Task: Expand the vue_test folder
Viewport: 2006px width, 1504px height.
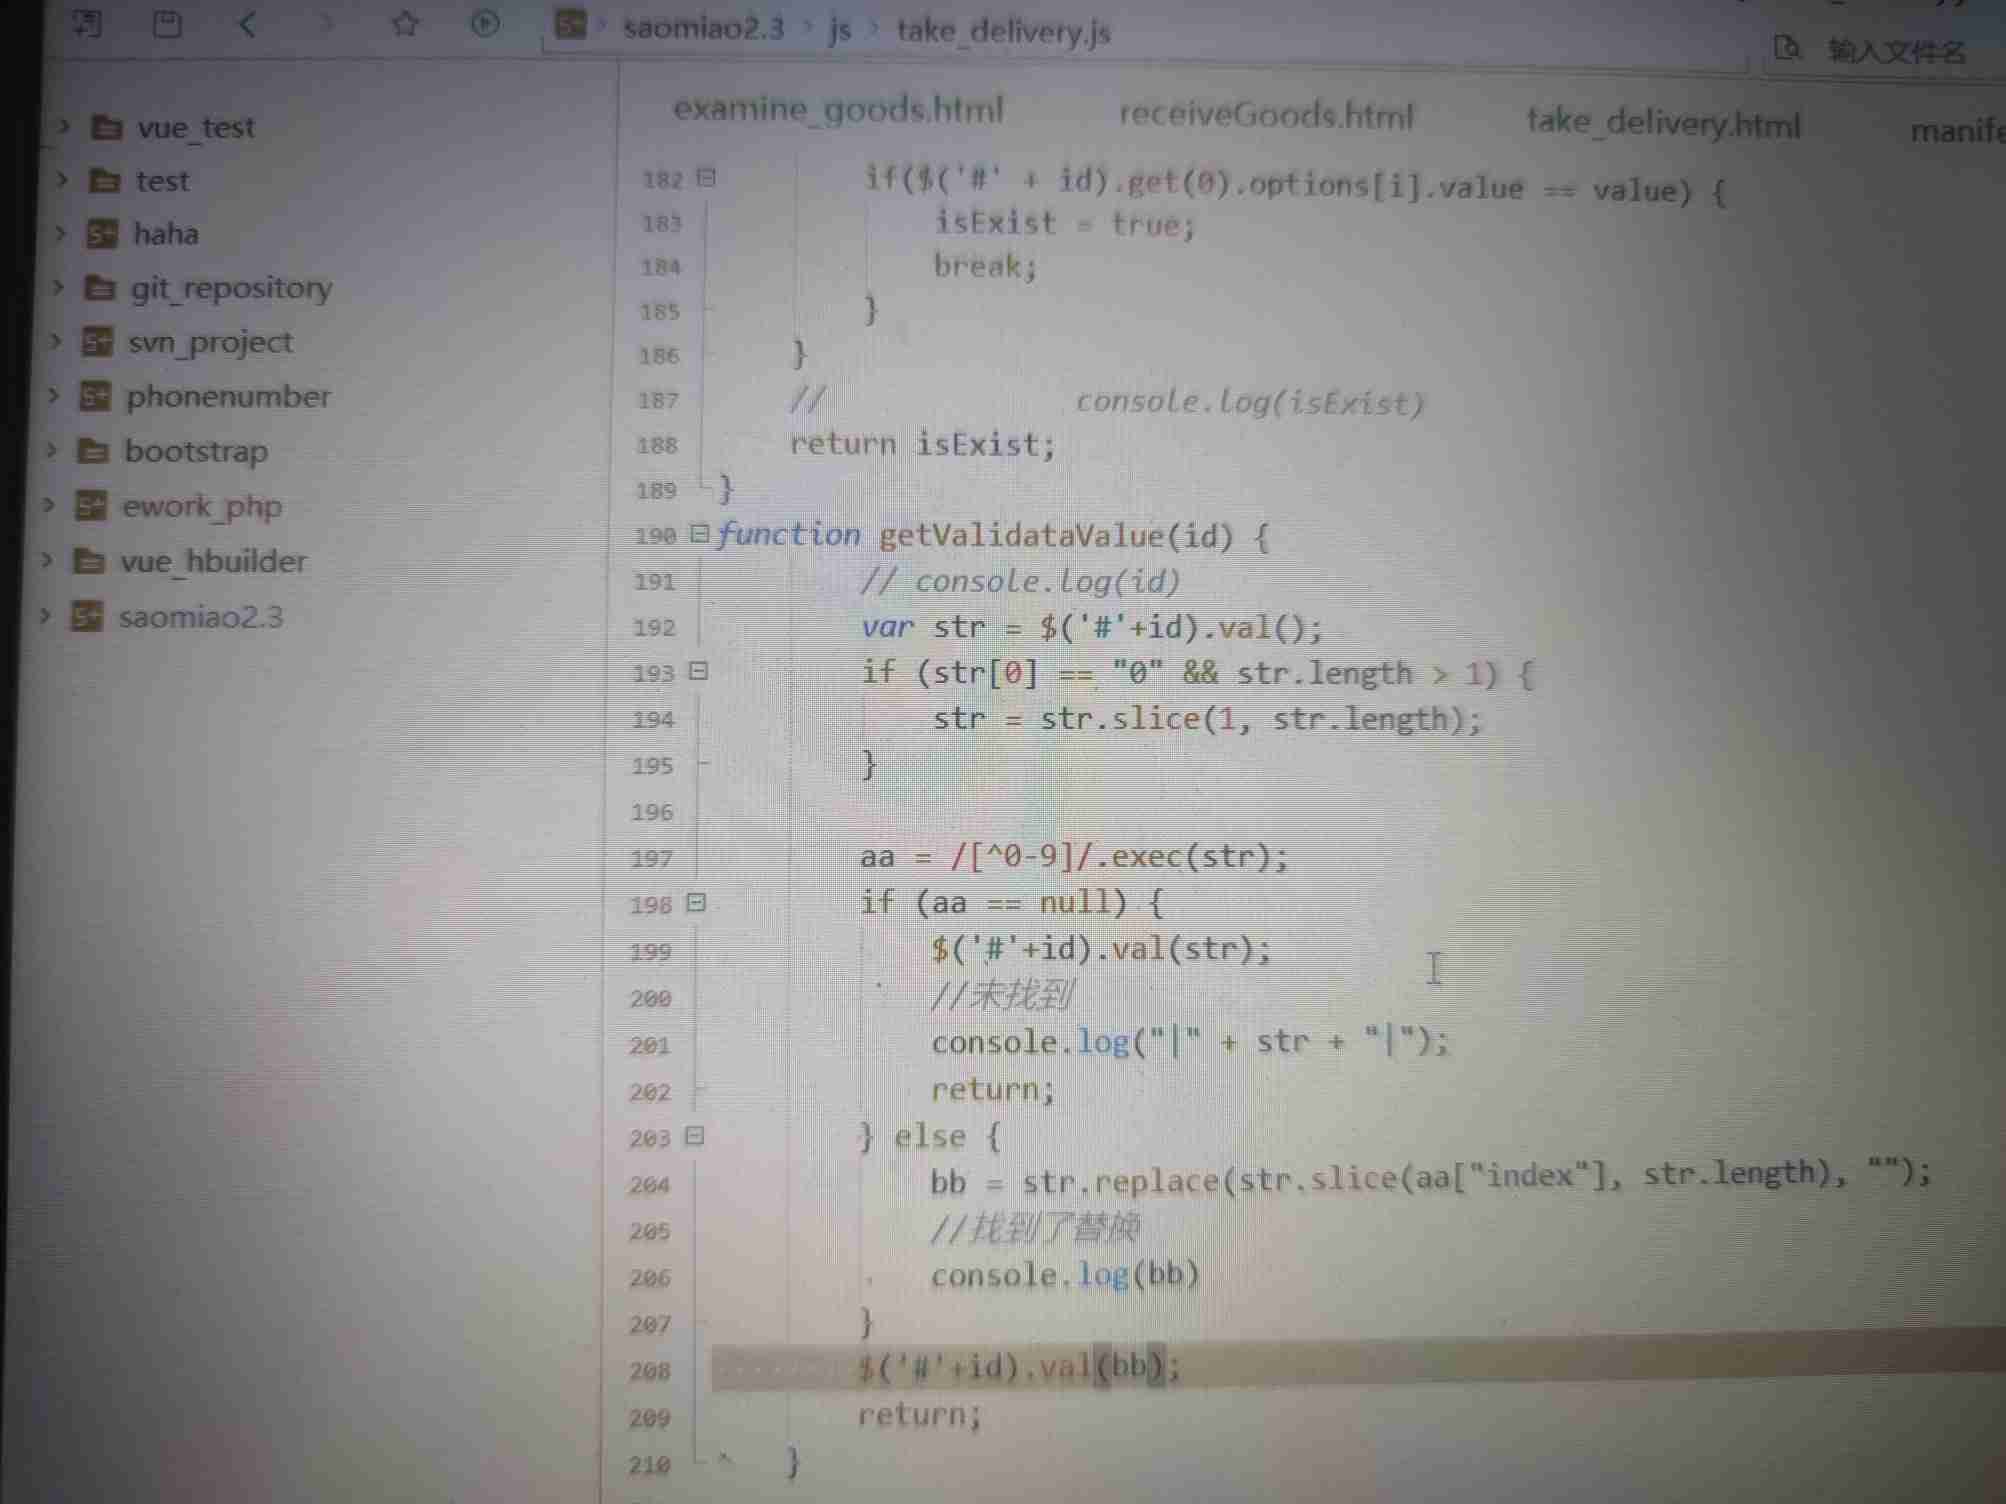Action: [65, 126]
